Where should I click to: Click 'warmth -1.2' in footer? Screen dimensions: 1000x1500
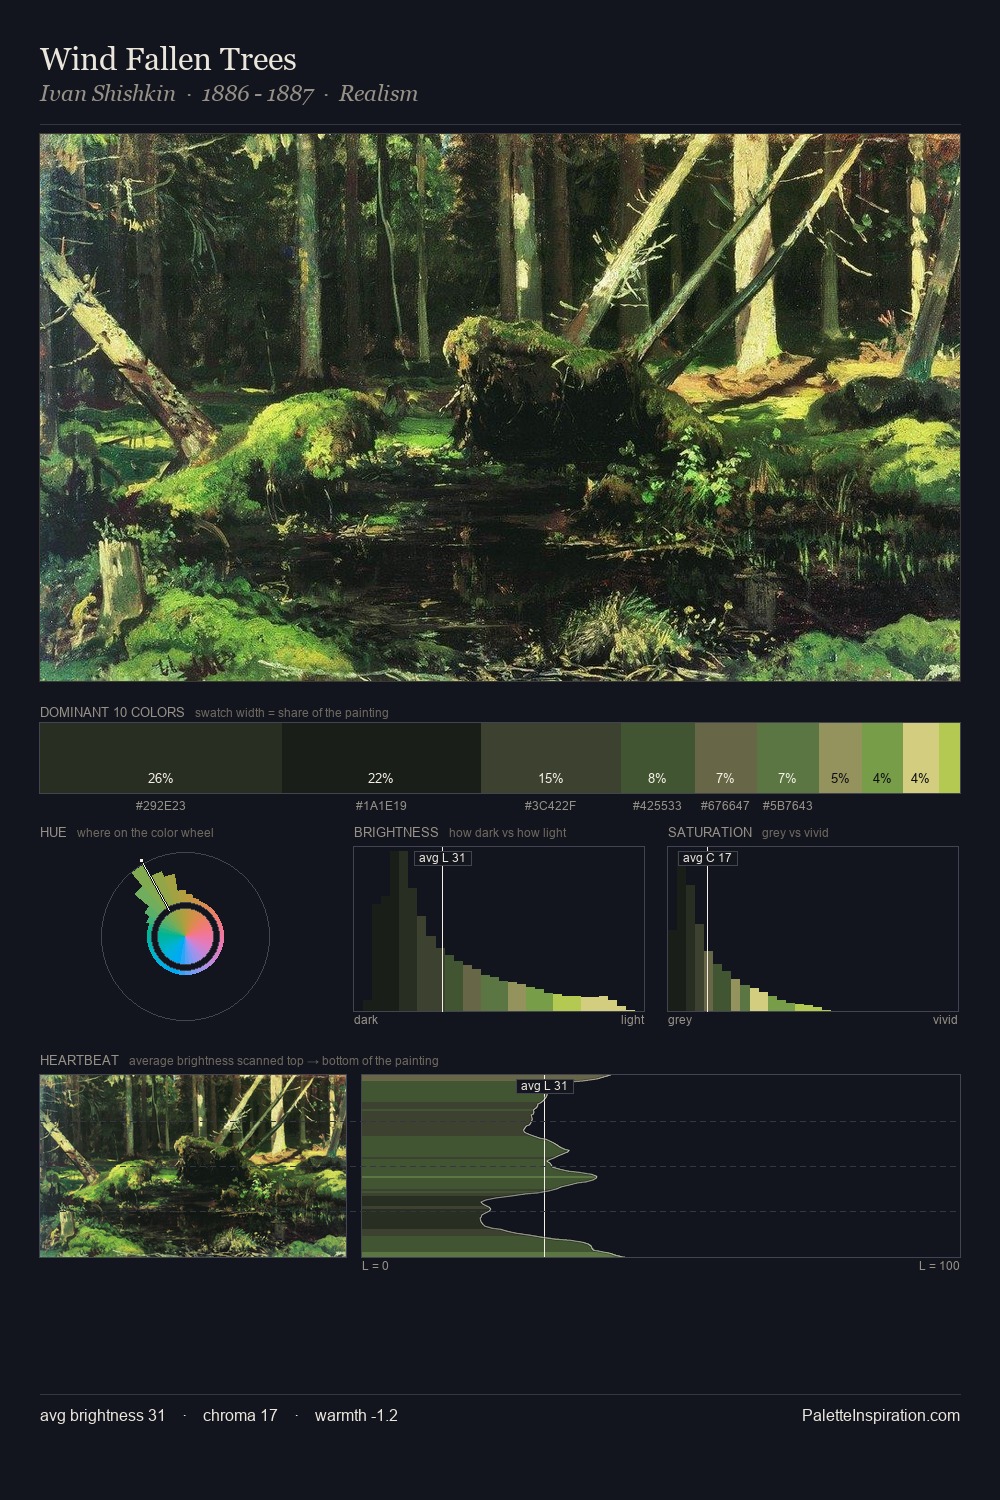356,1415
